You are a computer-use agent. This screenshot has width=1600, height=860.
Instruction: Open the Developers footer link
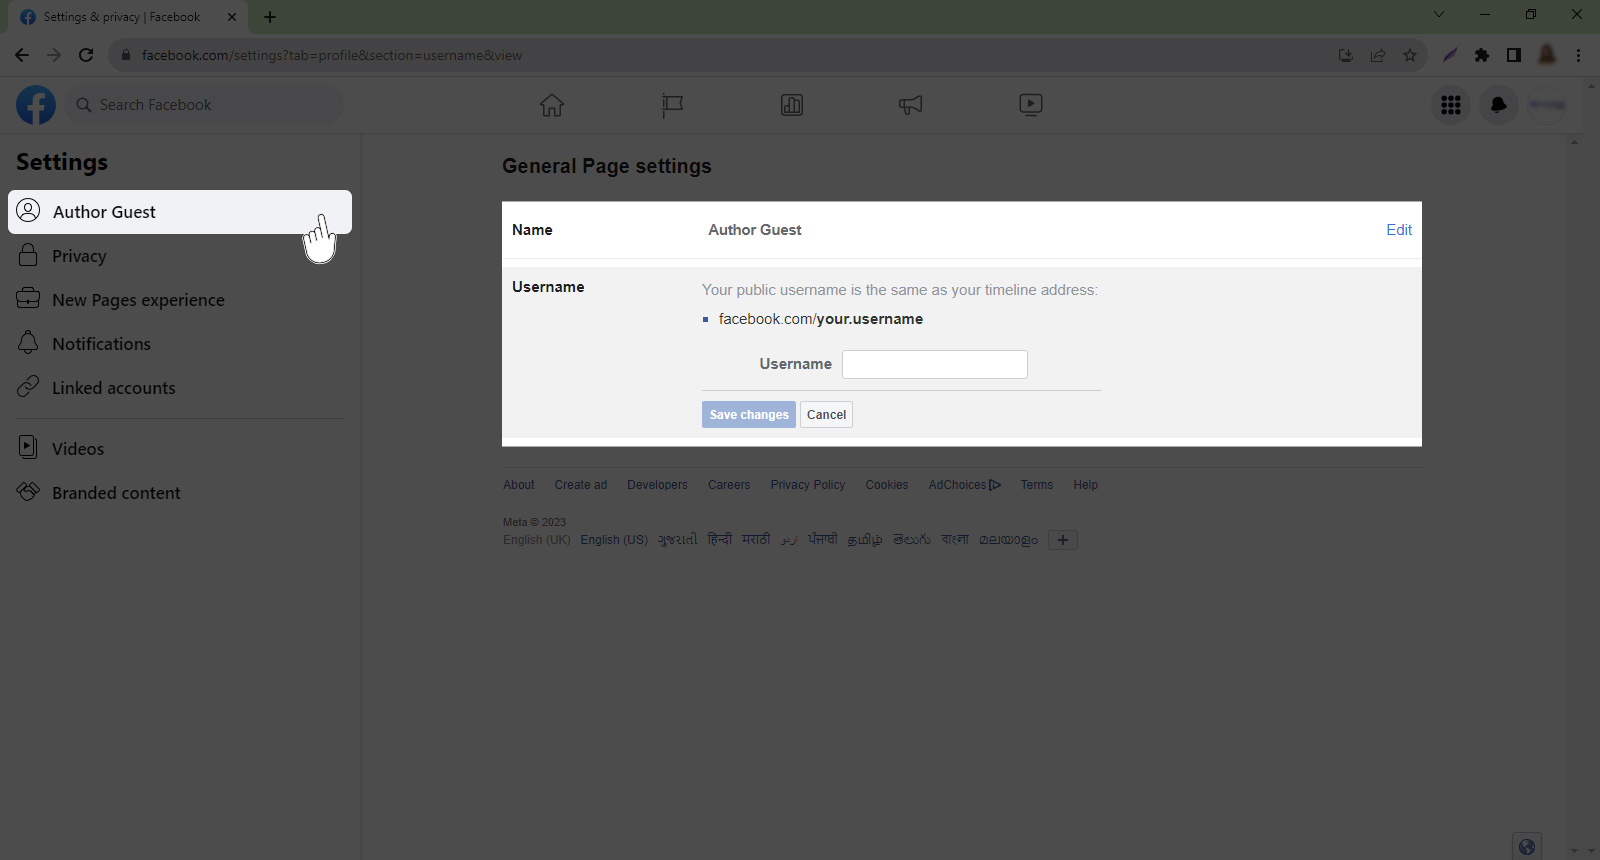point(657,485)
